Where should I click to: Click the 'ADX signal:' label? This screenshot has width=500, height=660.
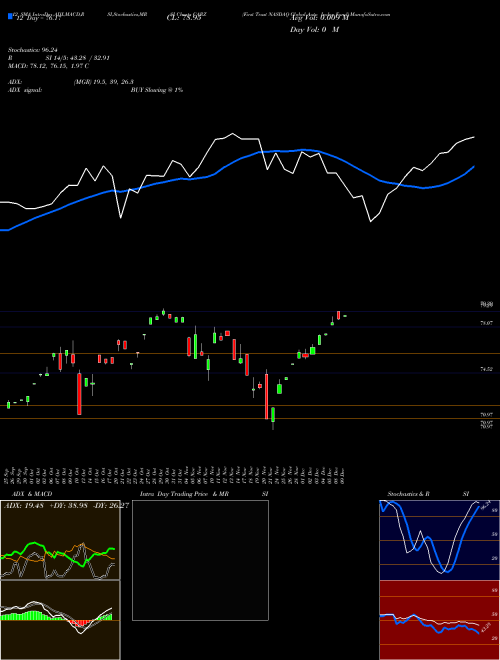point(25,90)
